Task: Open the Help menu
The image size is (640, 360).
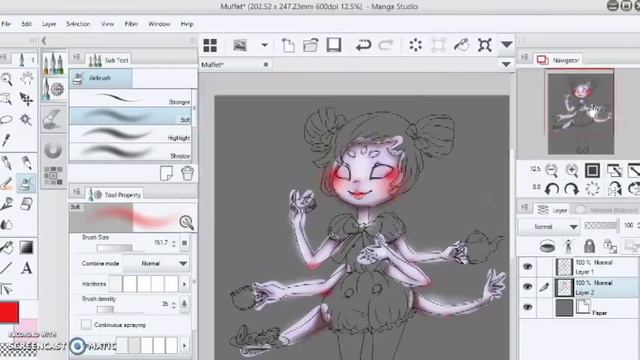Action: [x=187, y=24]
